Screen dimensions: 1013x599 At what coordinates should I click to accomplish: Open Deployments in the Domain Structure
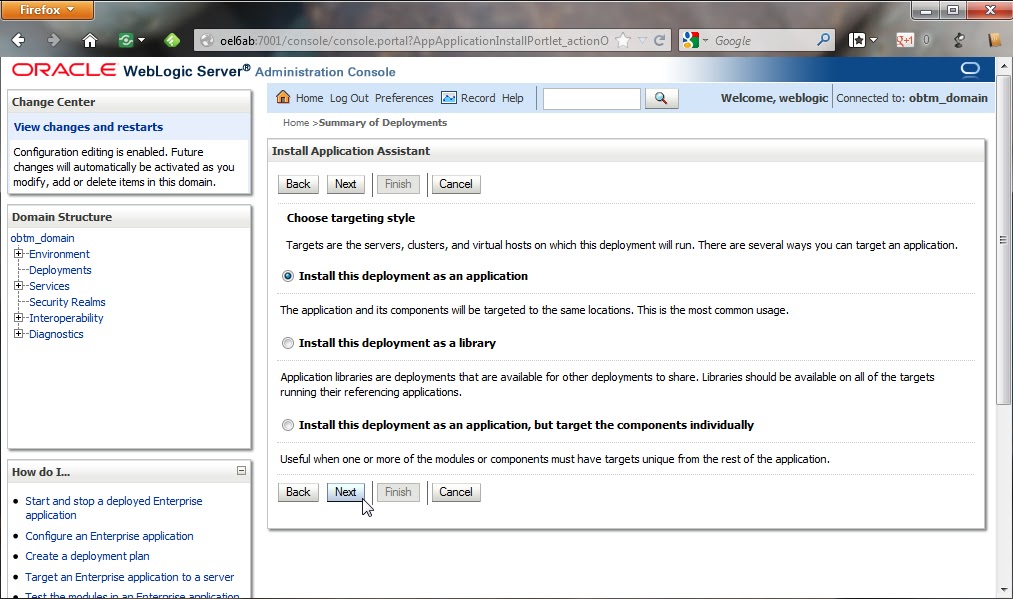click(60, 270)
